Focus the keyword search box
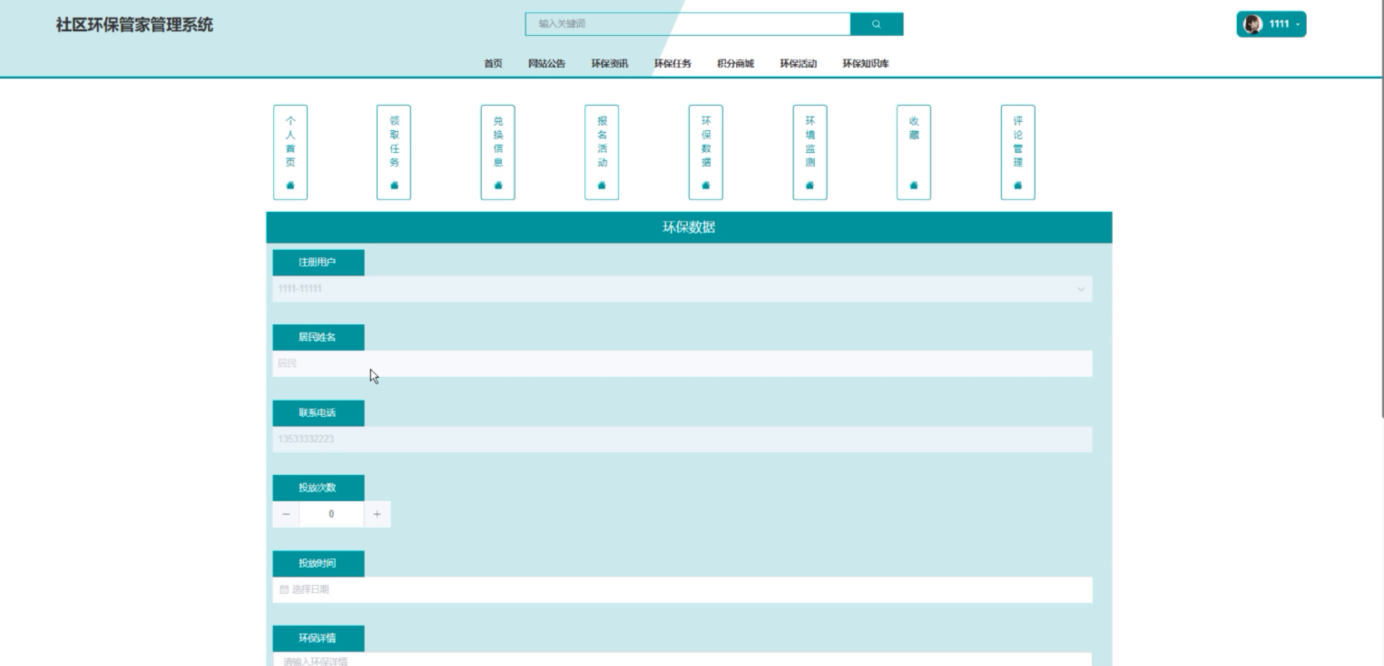 (687, 24)
